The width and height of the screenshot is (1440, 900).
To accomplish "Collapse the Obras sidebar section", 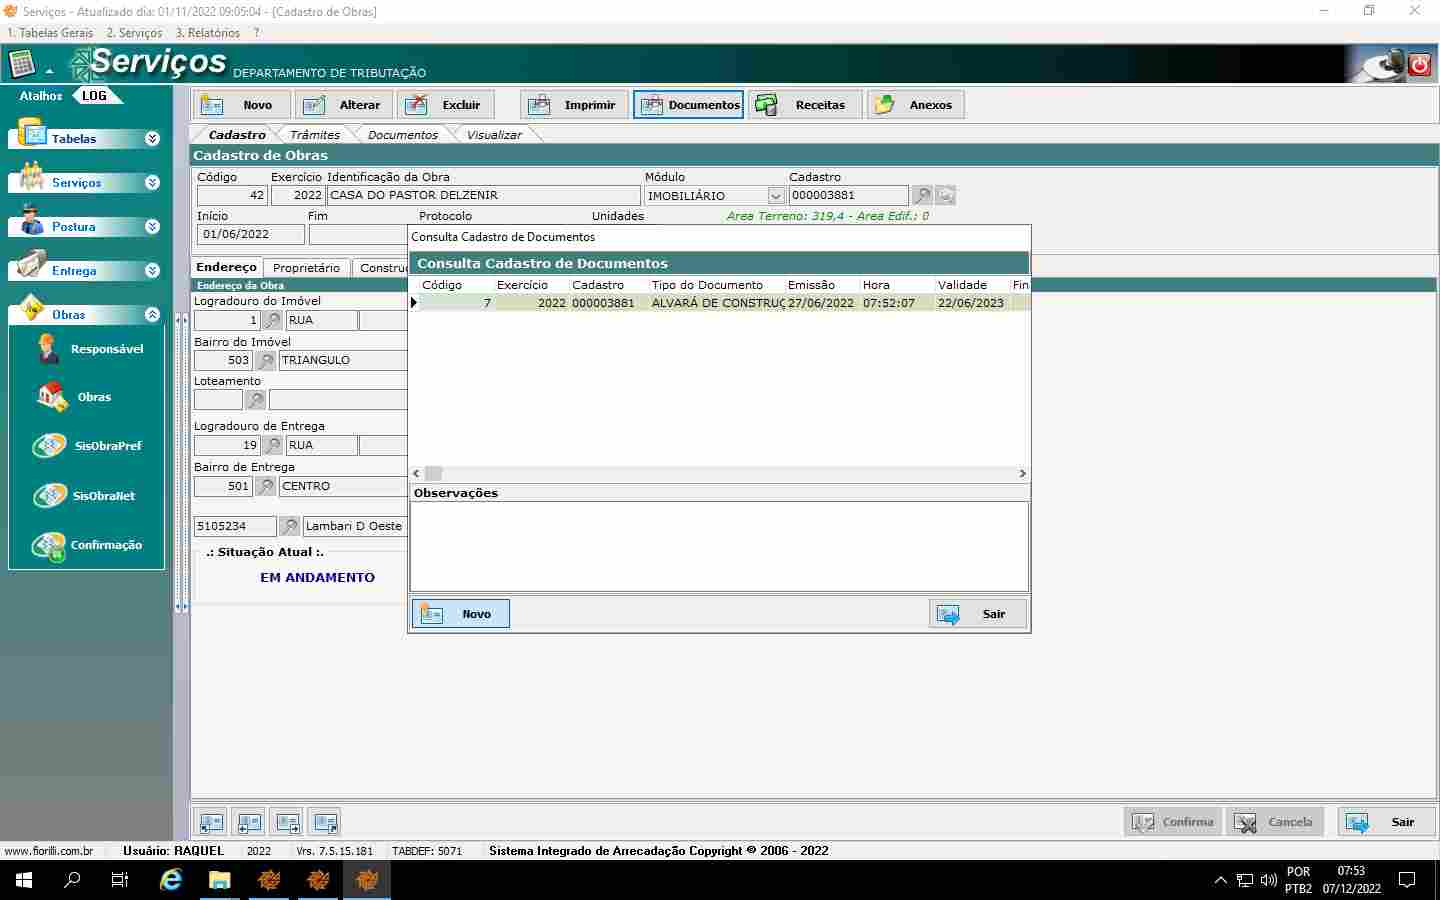I will pos(152,315).
